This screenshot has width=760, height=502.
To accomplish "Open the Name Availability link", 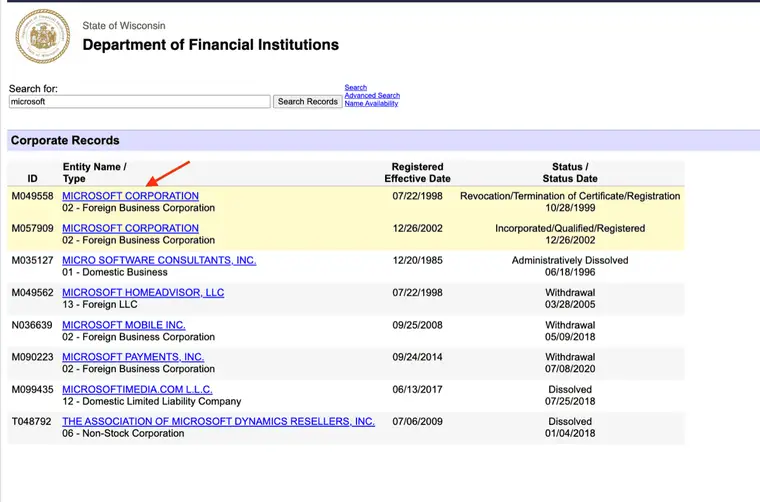I will [371, 103].
